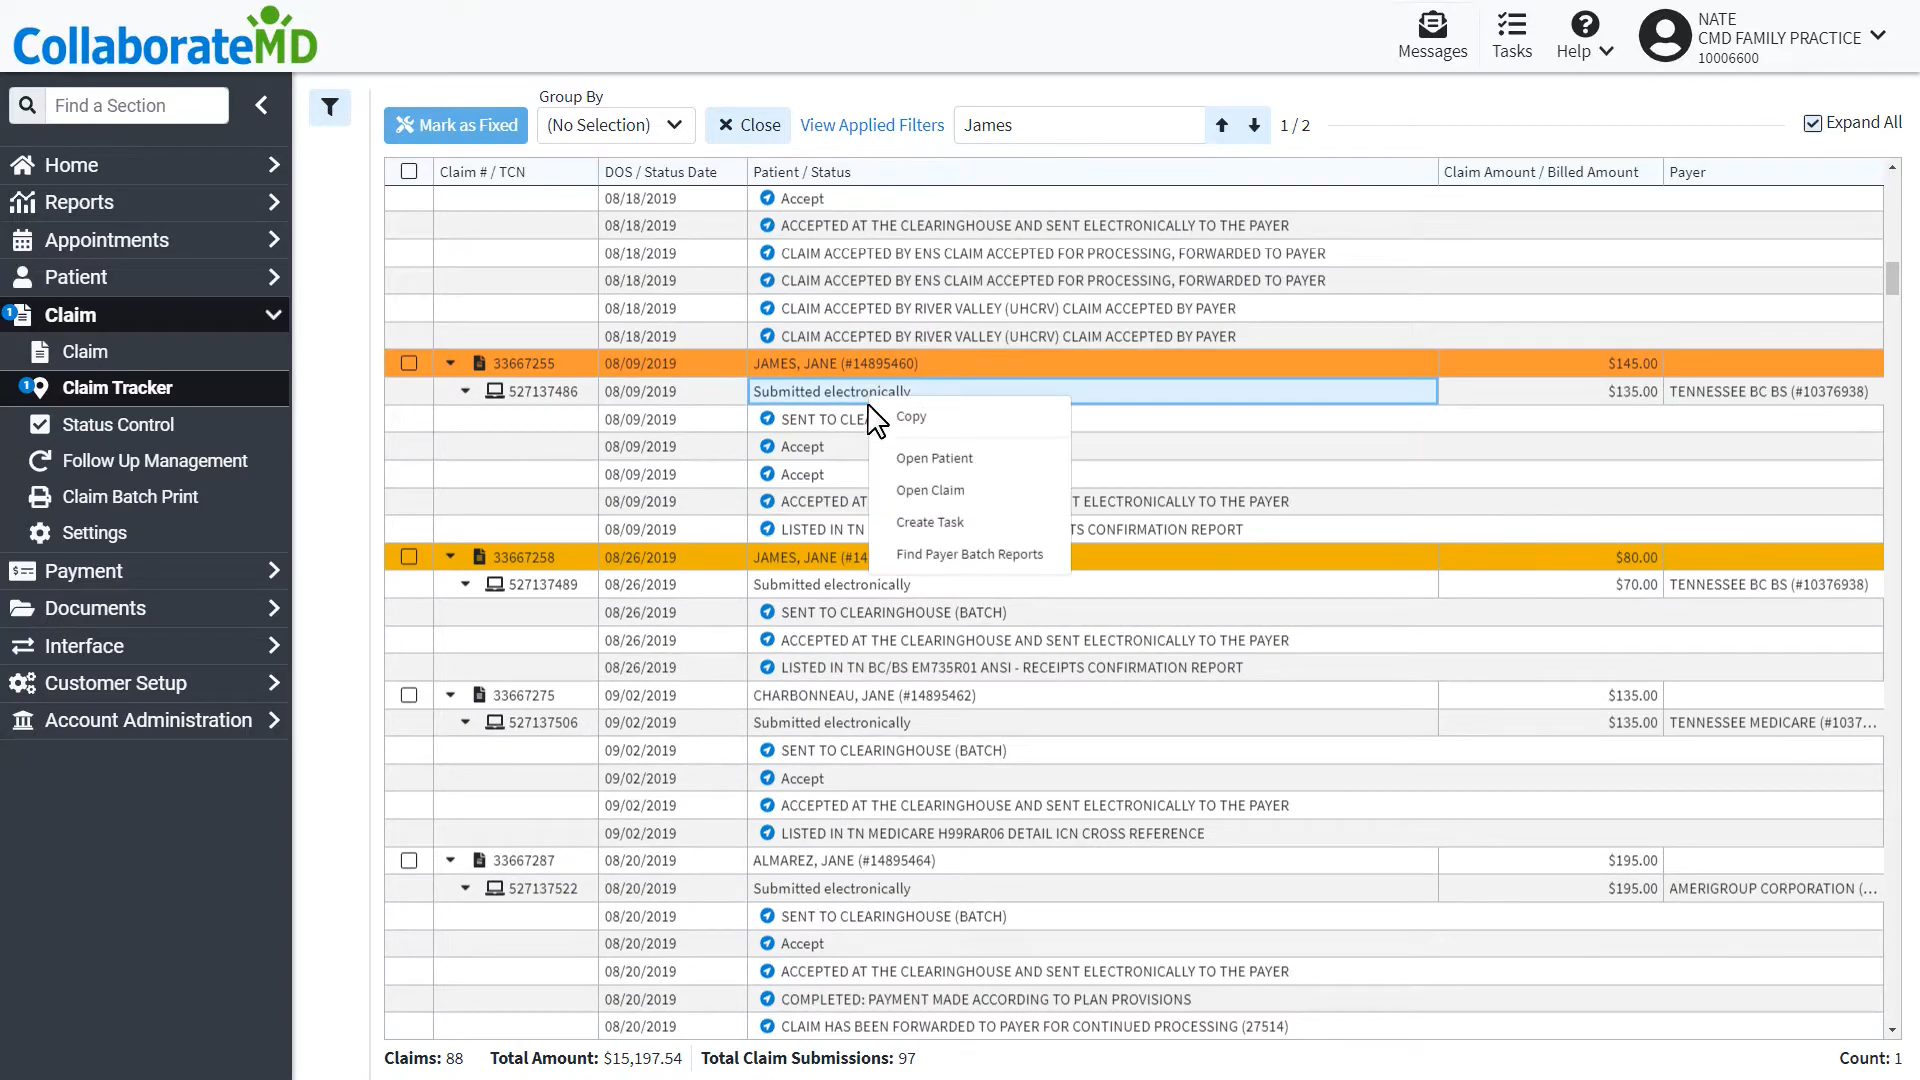The height and width of the screenshot is (1080, 1920).
Task: Check the box for claim 33667287
Action: point(409,860)
